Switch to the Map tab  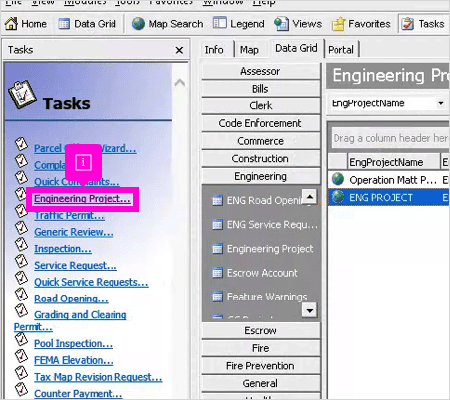click(x=249, y=50)
